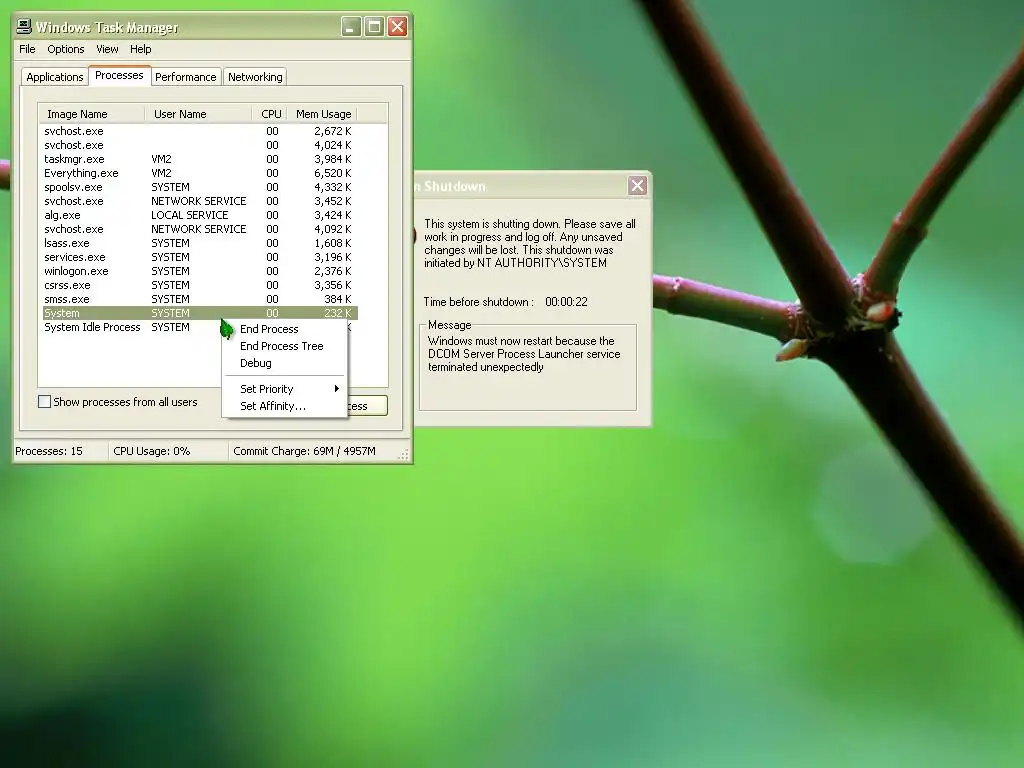Click the Time before shutdown countdown
The image size is (1024, 768).
tap(566, 302)
